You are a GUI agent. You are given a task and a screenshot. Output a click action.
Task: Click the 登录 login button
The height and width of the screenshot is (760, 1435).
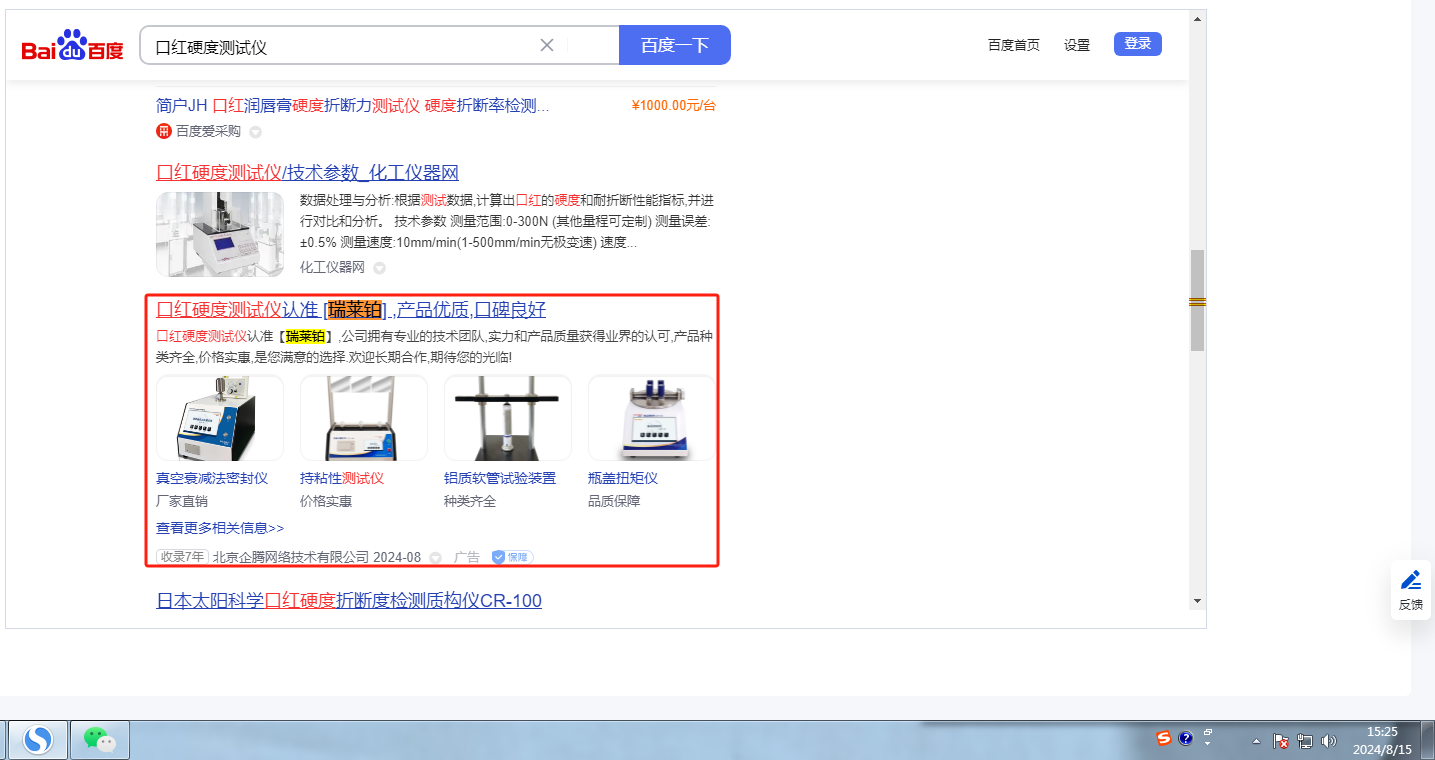[x=1138, y=44]
